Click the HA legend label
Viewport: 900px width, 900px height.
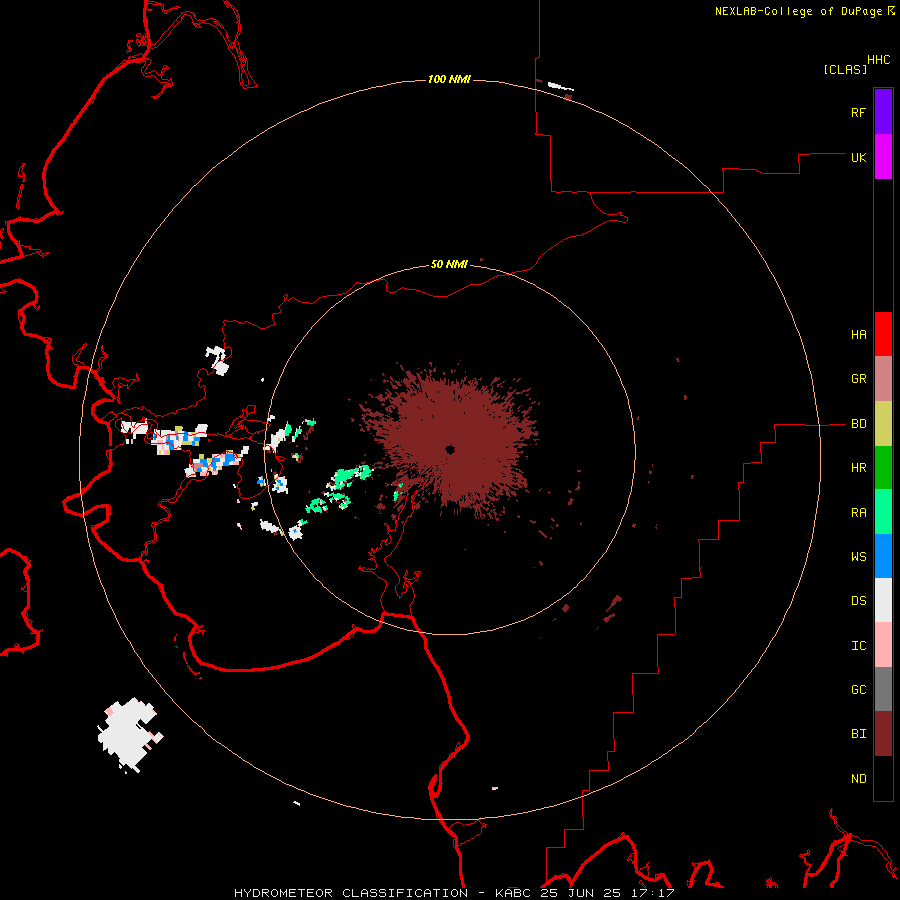pyautogui.click(x=859, y=334)
